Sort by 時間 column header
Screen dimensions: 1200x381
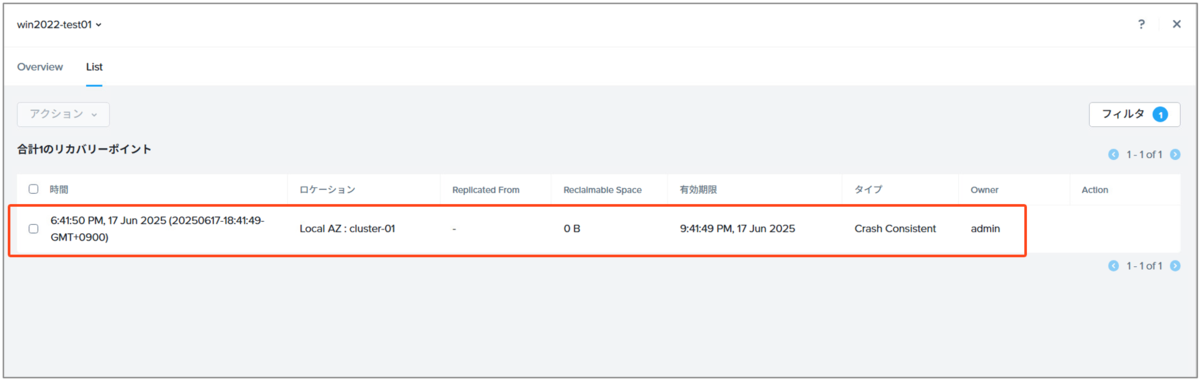pos(59,189)
